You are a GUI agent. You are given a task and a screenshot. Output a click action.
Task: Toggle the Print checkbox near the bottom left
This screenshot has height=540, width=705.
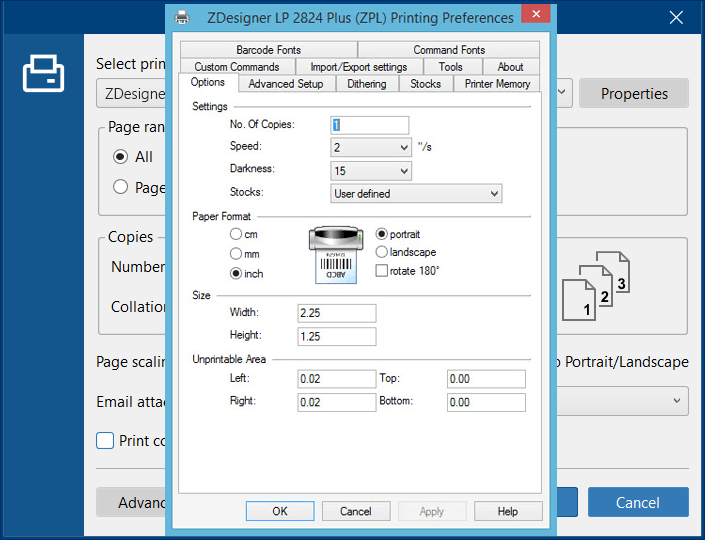pos(105,441)
